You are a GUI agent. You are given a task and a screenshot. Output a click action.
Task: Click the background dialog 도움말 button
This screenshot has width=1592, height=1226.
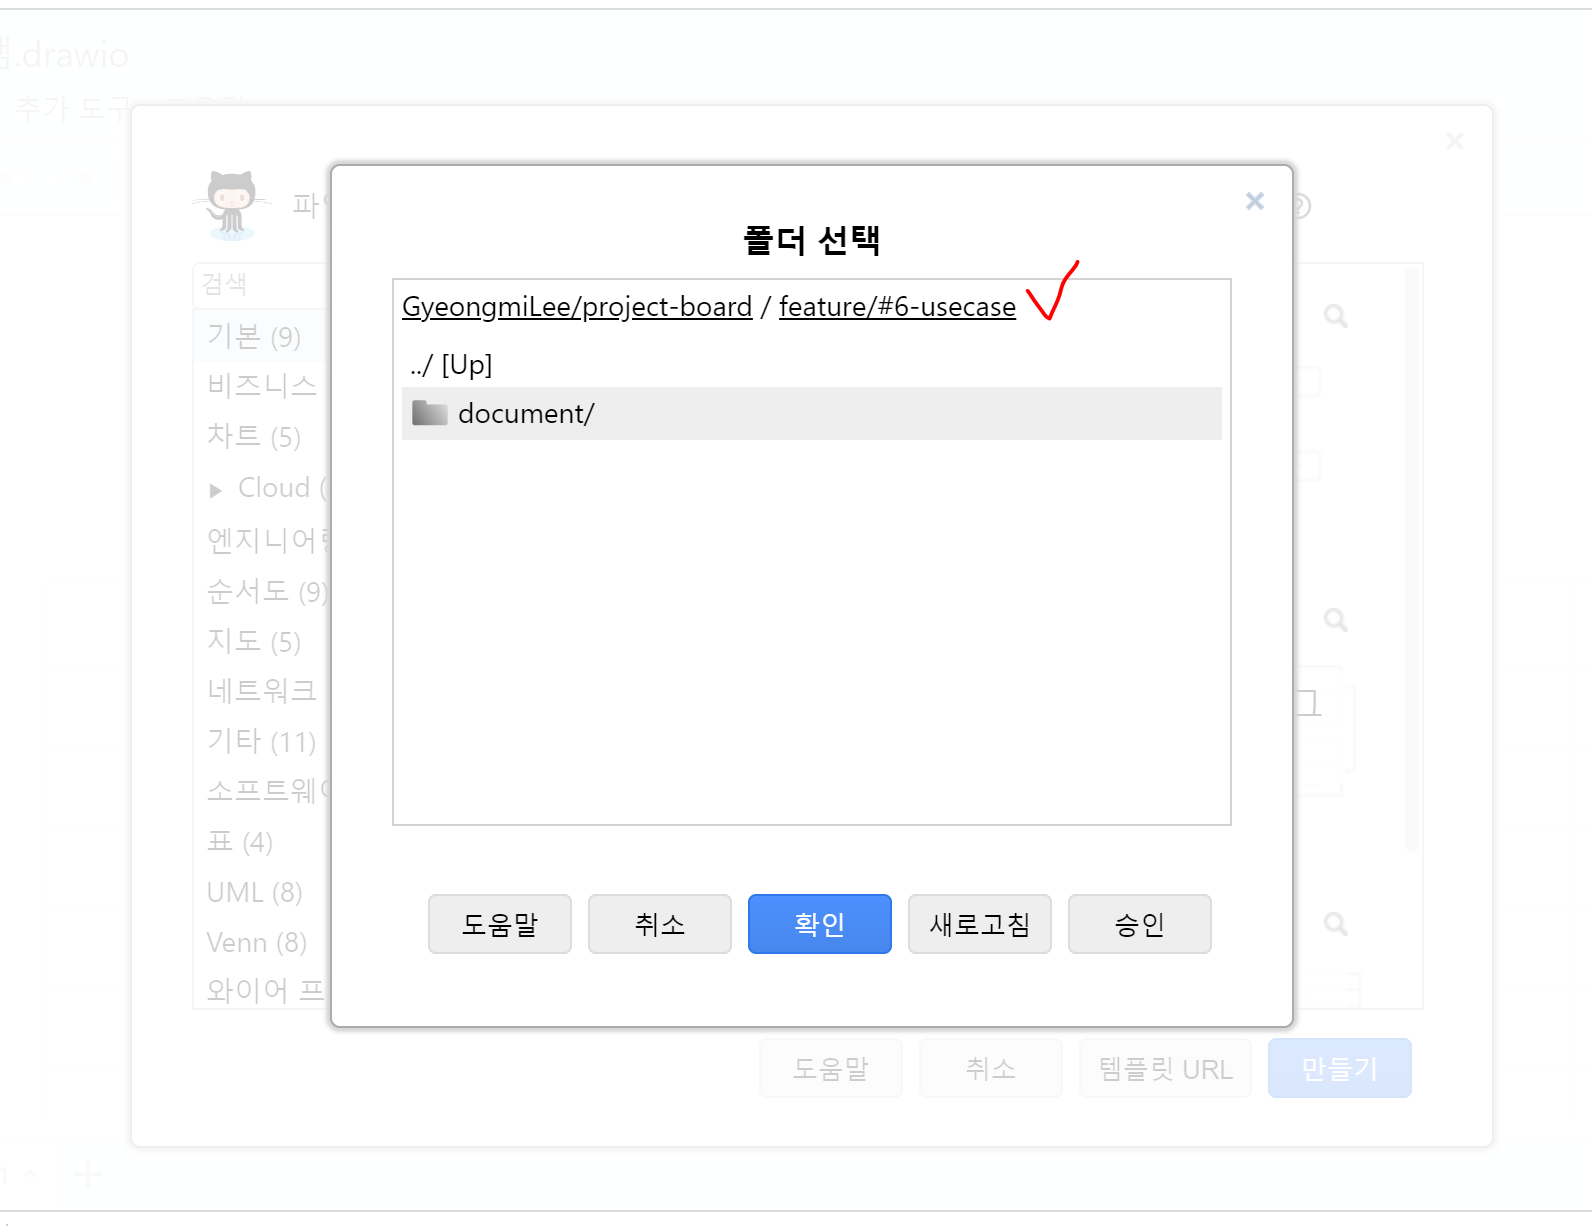[x=831, y=1068]
